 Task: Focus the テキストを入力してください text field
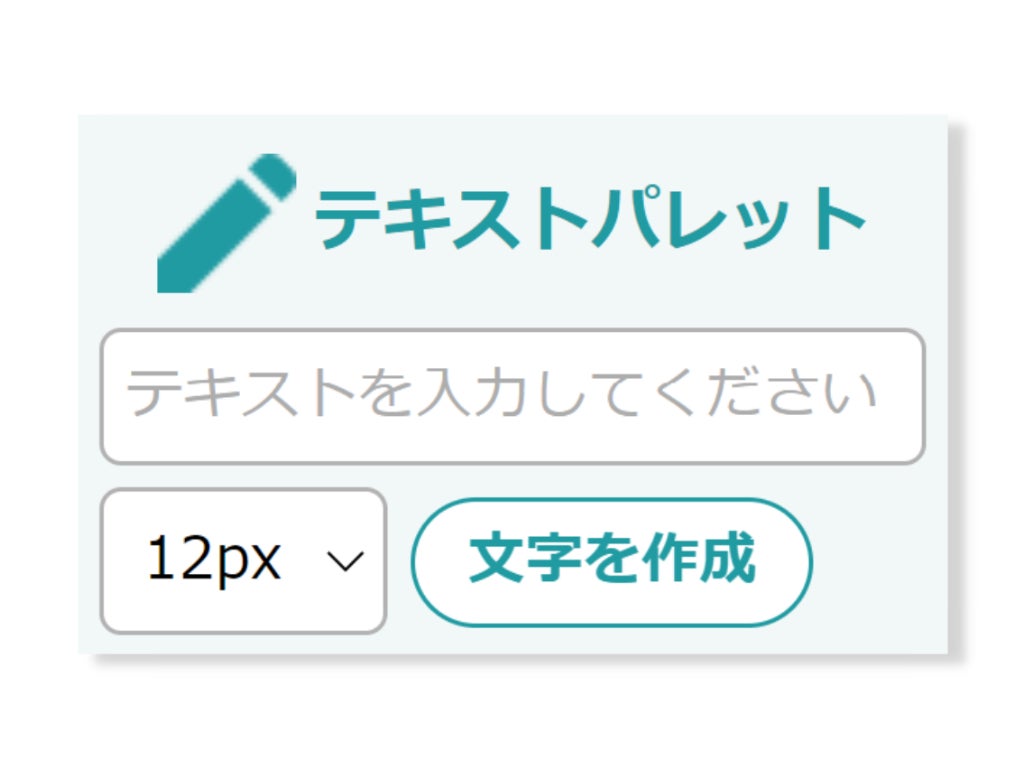(x=512, y=396)
